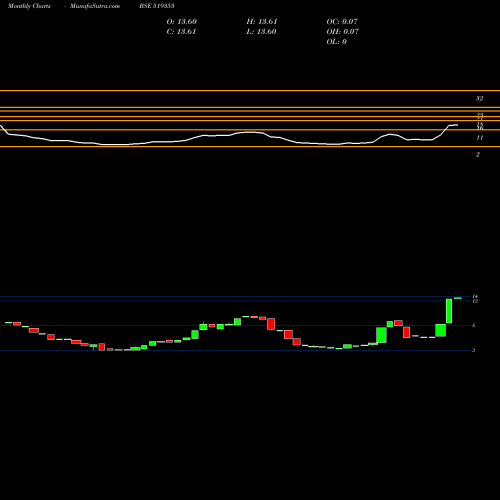Click the "OH: 0.07" value
The height and width of the screenshot is (500, 500).
click(x=343, y=32)
